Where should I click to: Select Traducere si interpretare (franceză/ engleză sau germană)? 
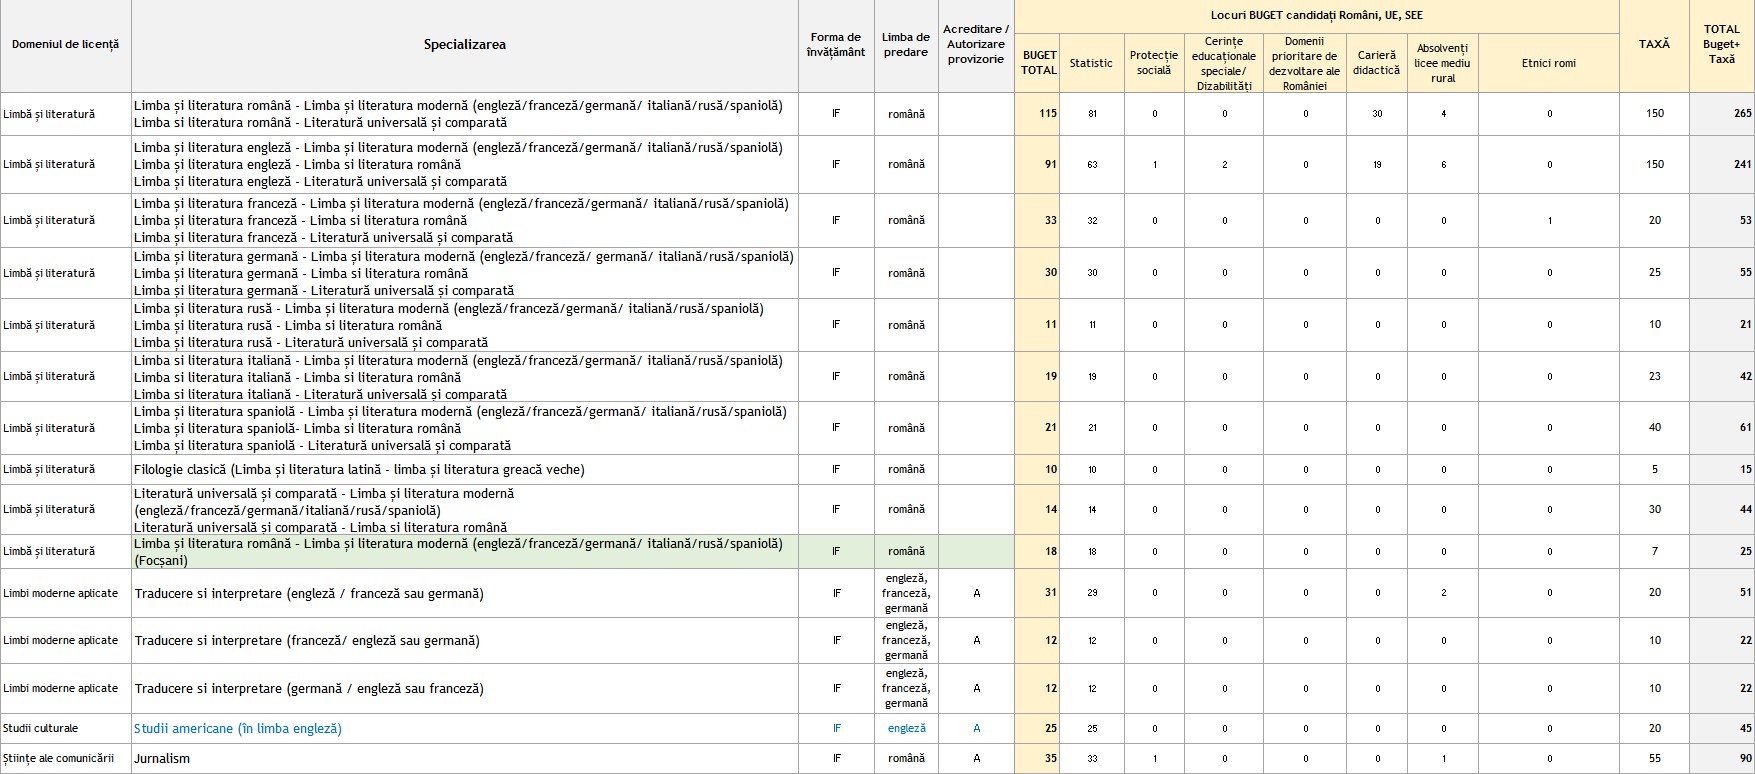pyautogui.click(x=465, y=641)
